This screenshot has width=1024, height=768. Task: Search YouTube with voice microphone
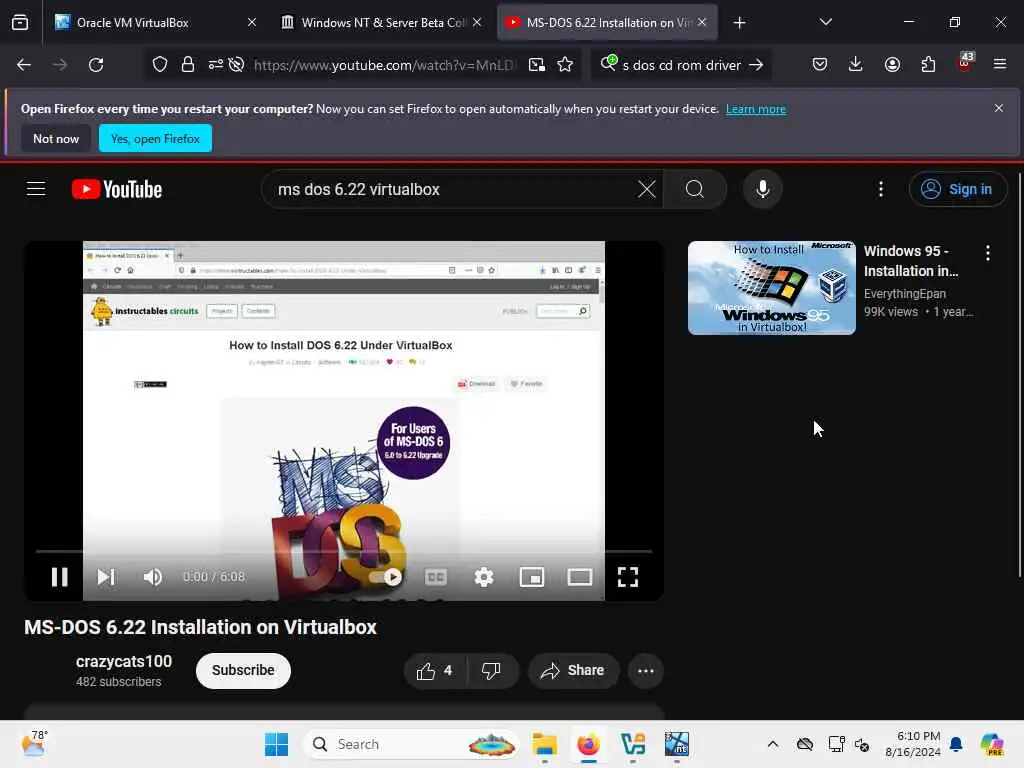coord(762,189)
